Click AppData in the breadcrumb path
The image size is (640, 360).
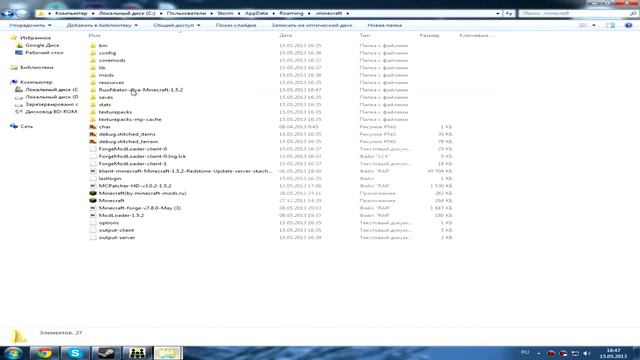tap(256, 13)
